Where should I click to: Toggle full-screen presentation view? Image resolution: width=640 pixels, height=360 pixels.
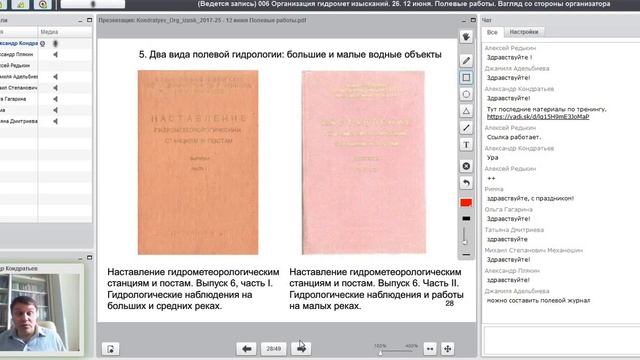pos(447,349)
